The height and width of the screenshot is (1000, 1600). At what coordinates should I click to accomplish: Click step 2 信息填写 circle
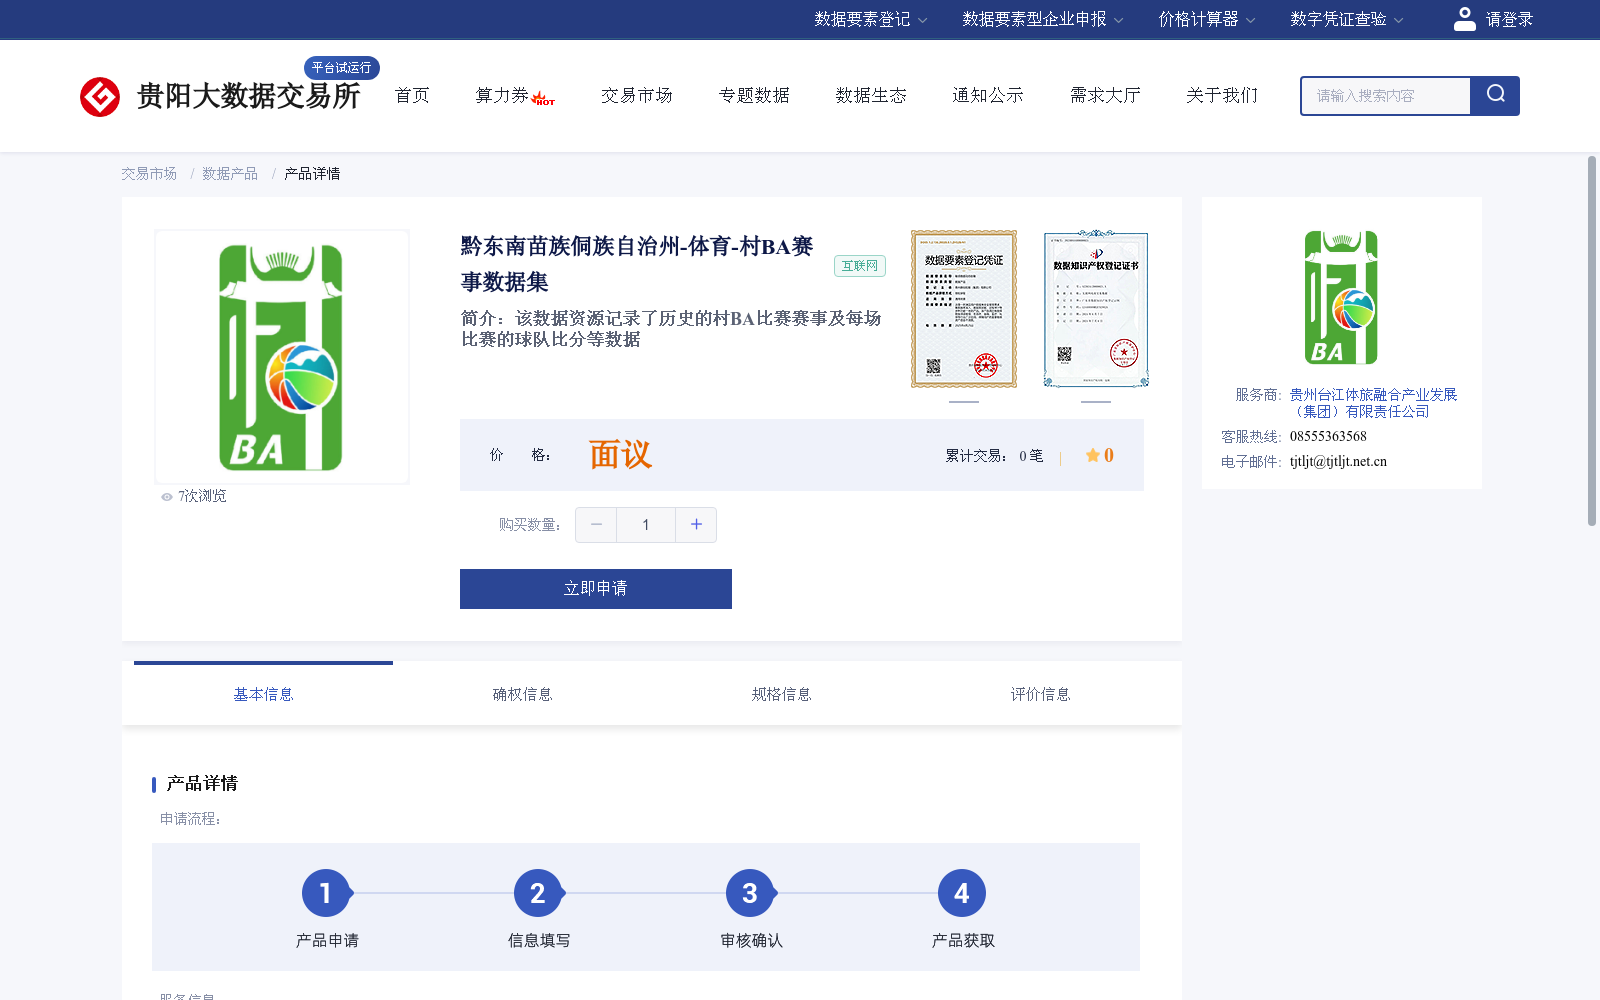pos(538,893)
